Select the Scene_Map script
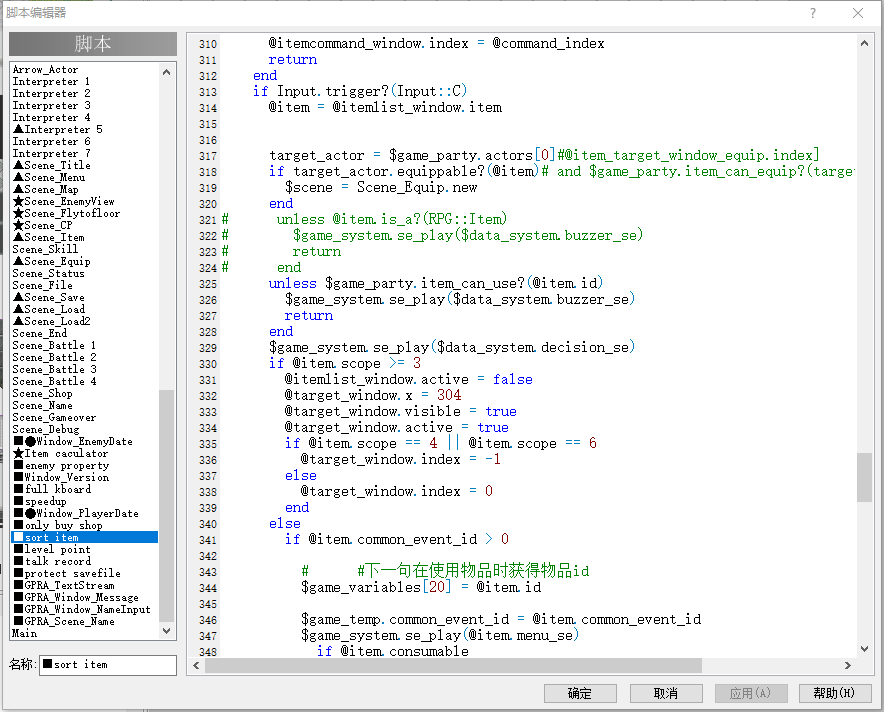The height and width of the screenshot is (712, 884). 46,189
